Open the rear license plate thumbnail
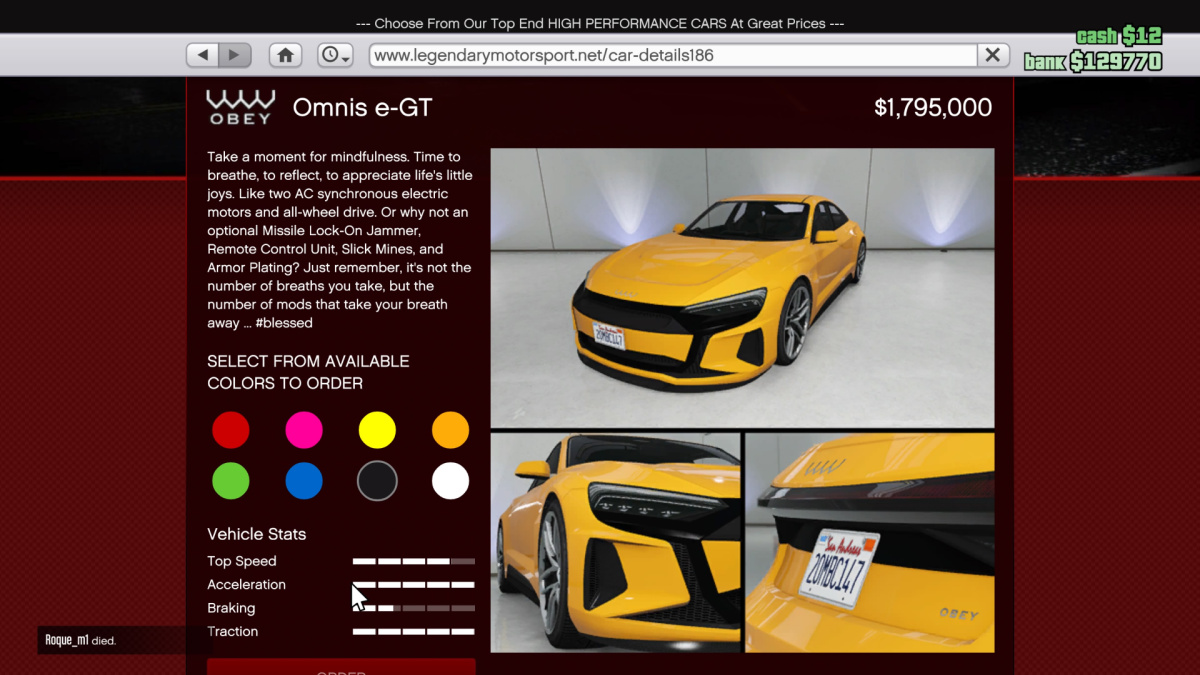The height and width of the screenshot is (675, 1200). click(869, 542)
